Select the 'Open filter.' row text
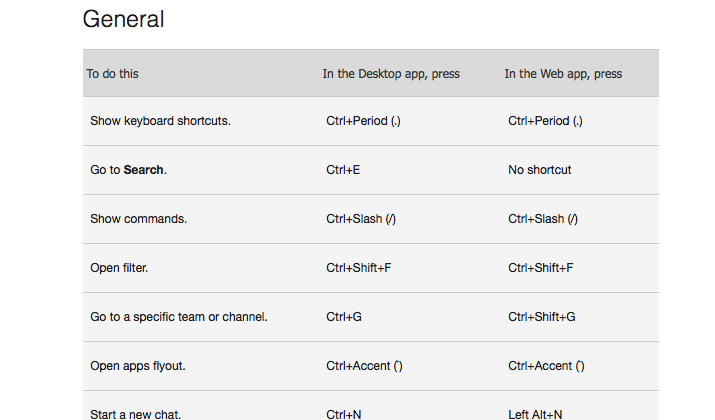Viewport: 715px width, 420px height. [x=119, y=268]
